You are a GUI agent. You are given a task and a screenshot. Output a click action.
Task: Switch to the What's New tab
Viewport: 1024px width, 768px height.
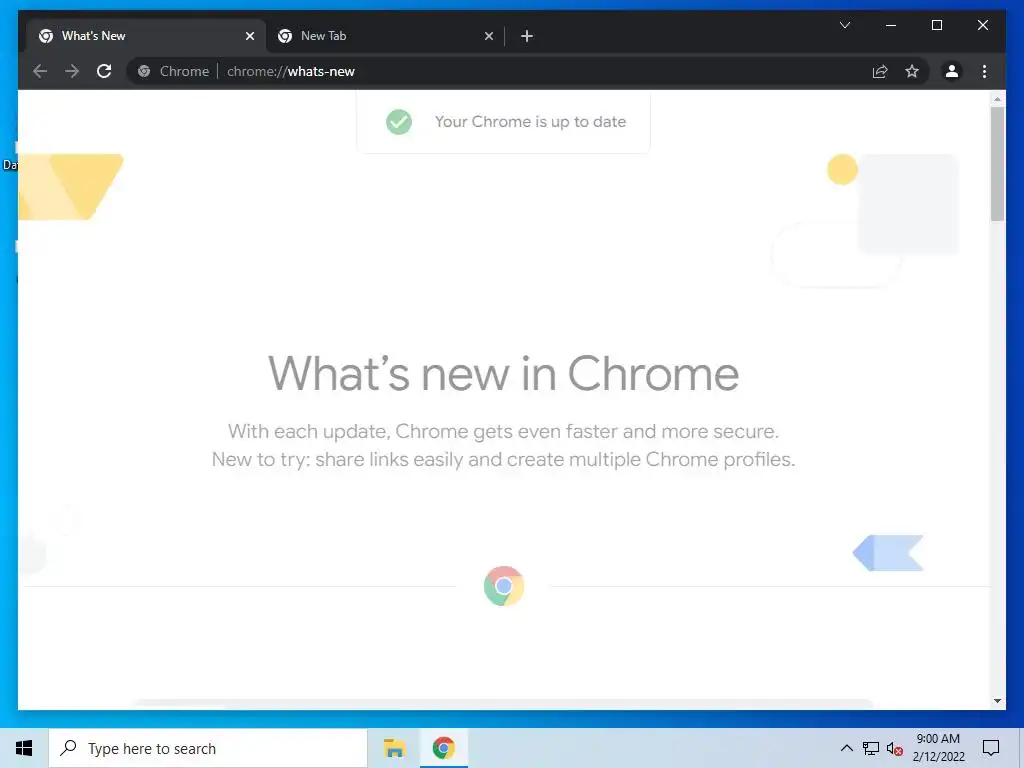[145, 36]
